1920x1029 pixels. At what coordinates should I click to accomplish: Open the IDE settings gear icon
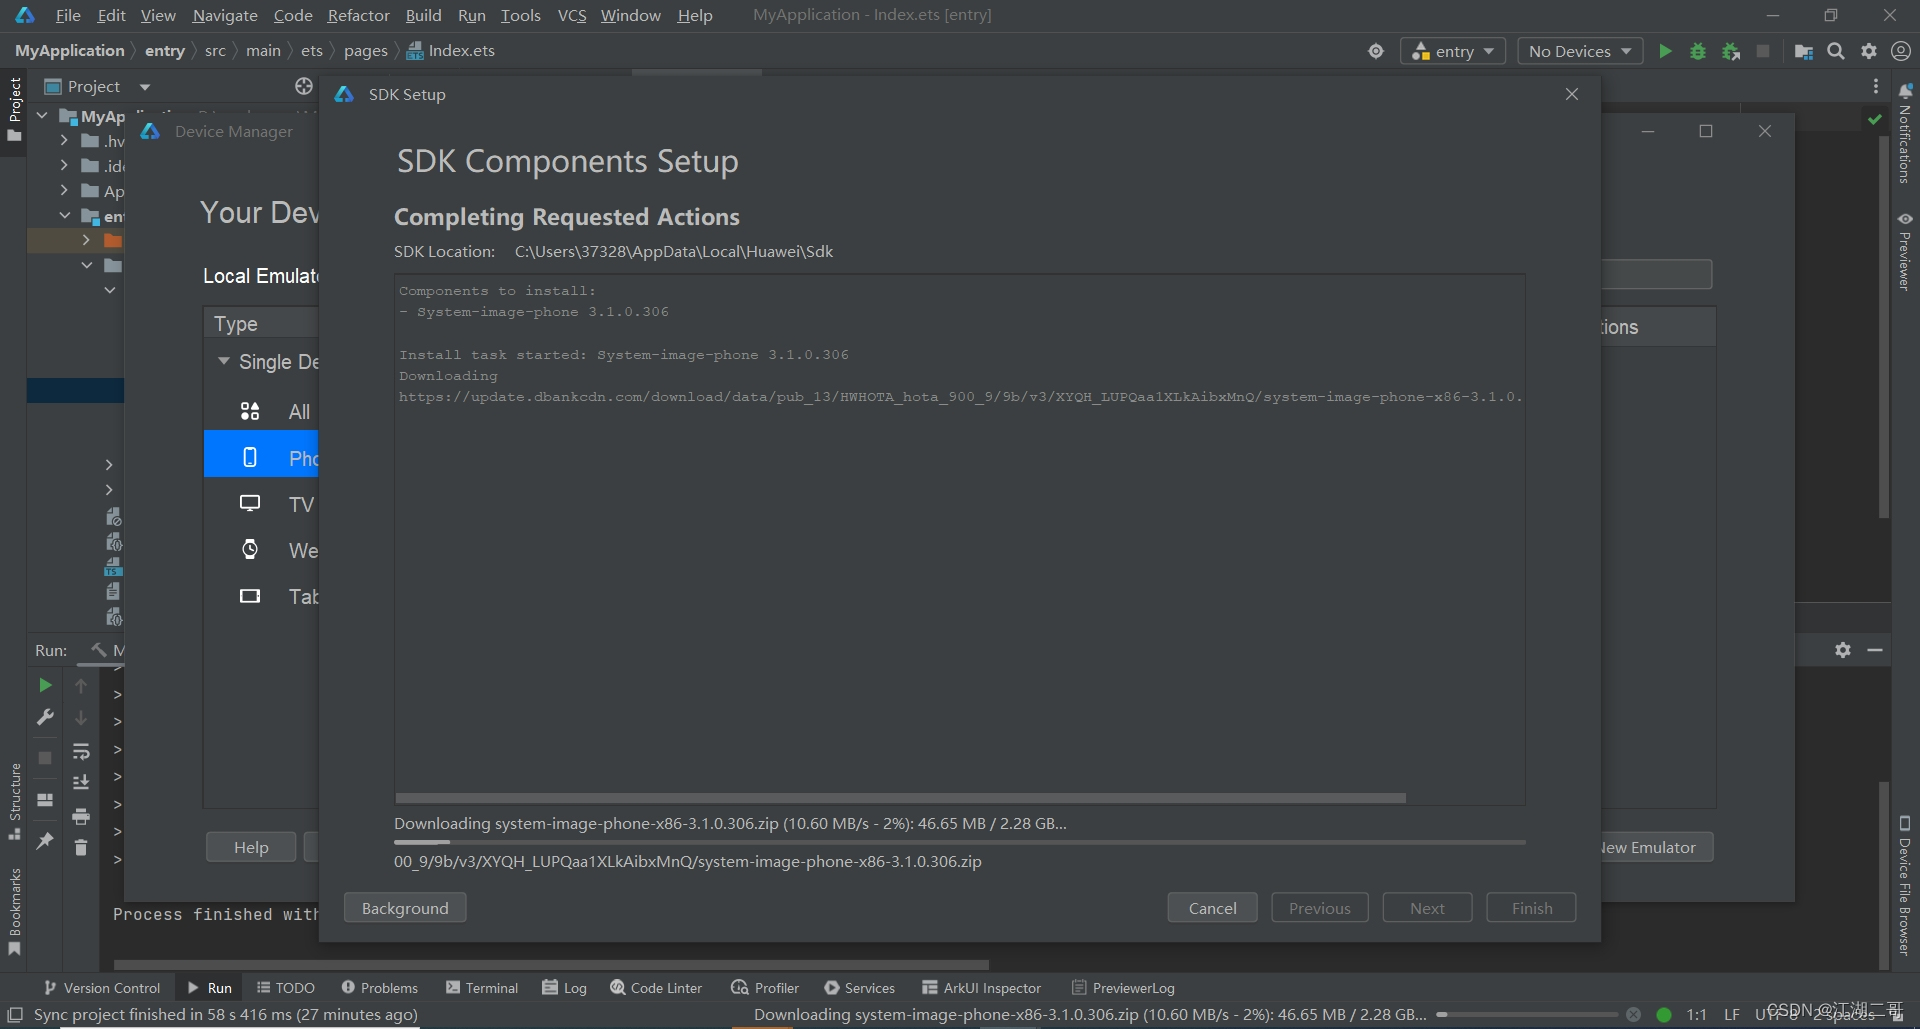1869,51
